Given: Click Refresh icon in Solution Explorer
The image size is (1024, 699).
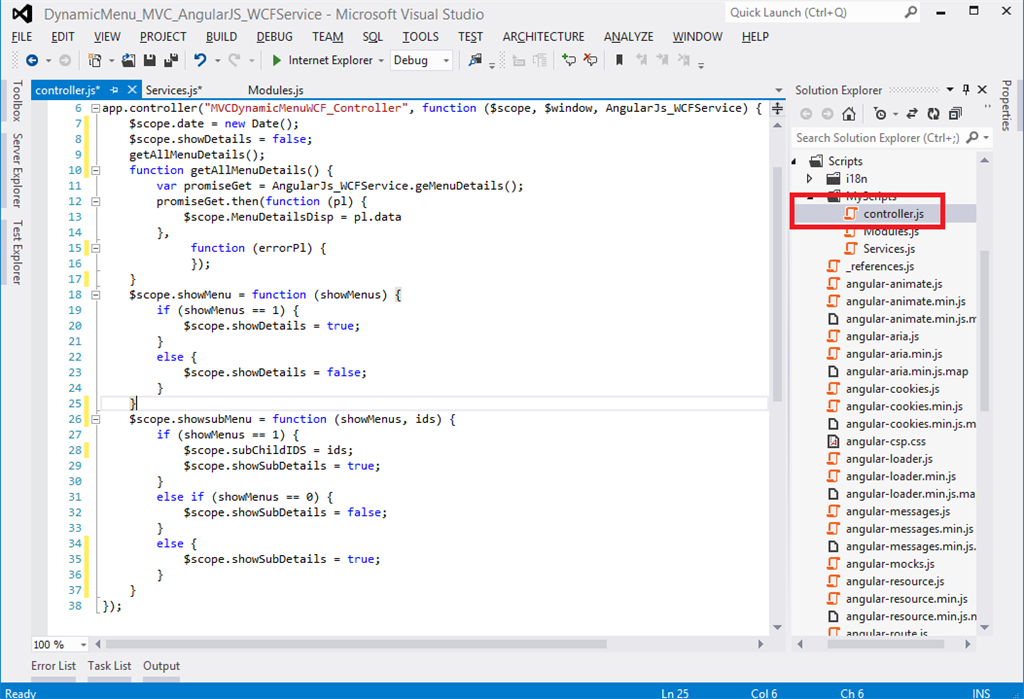Looking at the screenshot, I should (933, 114).
